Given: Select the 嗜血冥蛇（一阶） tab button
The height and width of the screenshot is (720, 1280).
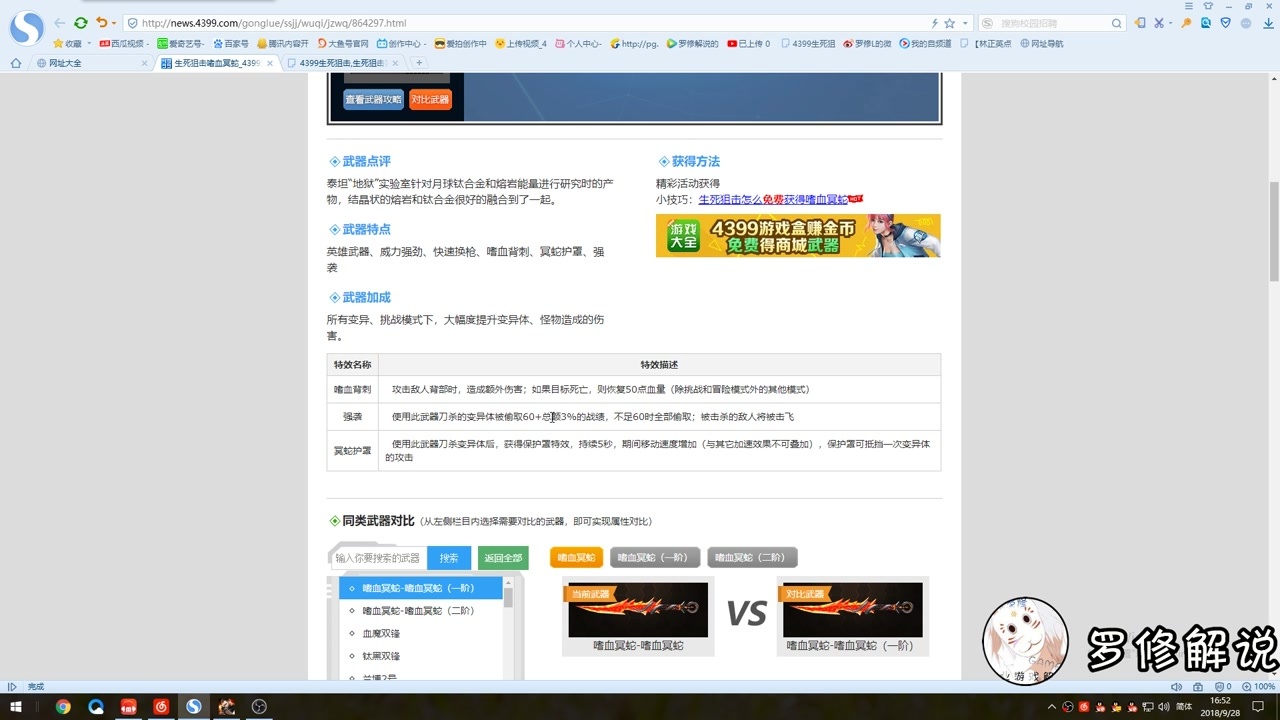Looking at the screenshot, I should [655, 558].
